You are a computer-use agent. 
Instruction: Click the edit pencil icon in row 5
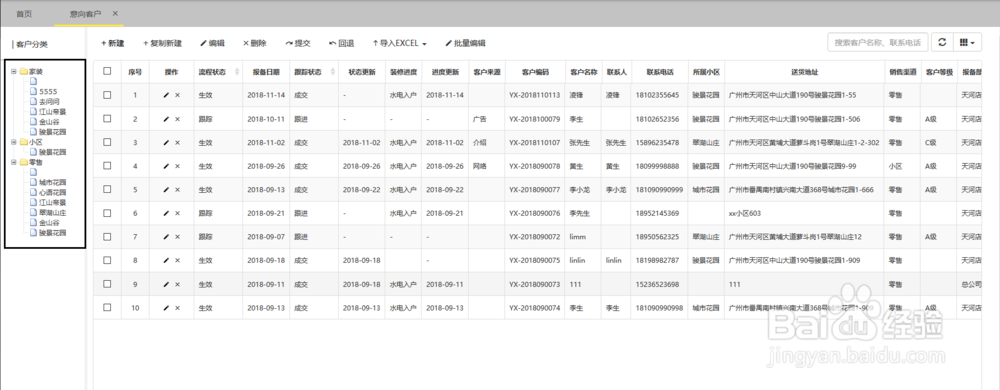166,189
